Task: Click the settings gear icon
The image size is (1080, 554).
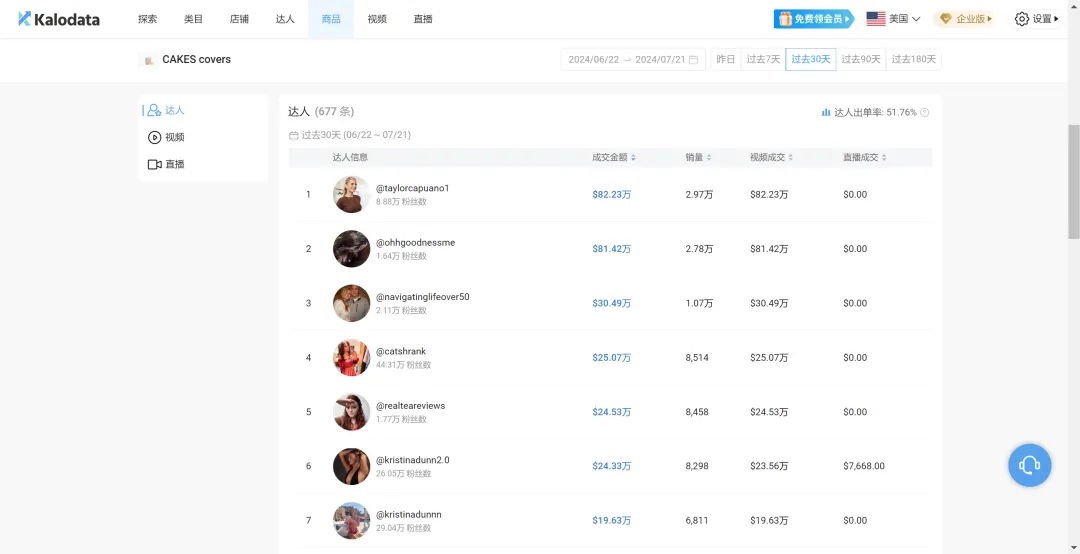Action: click(1021, 19)
